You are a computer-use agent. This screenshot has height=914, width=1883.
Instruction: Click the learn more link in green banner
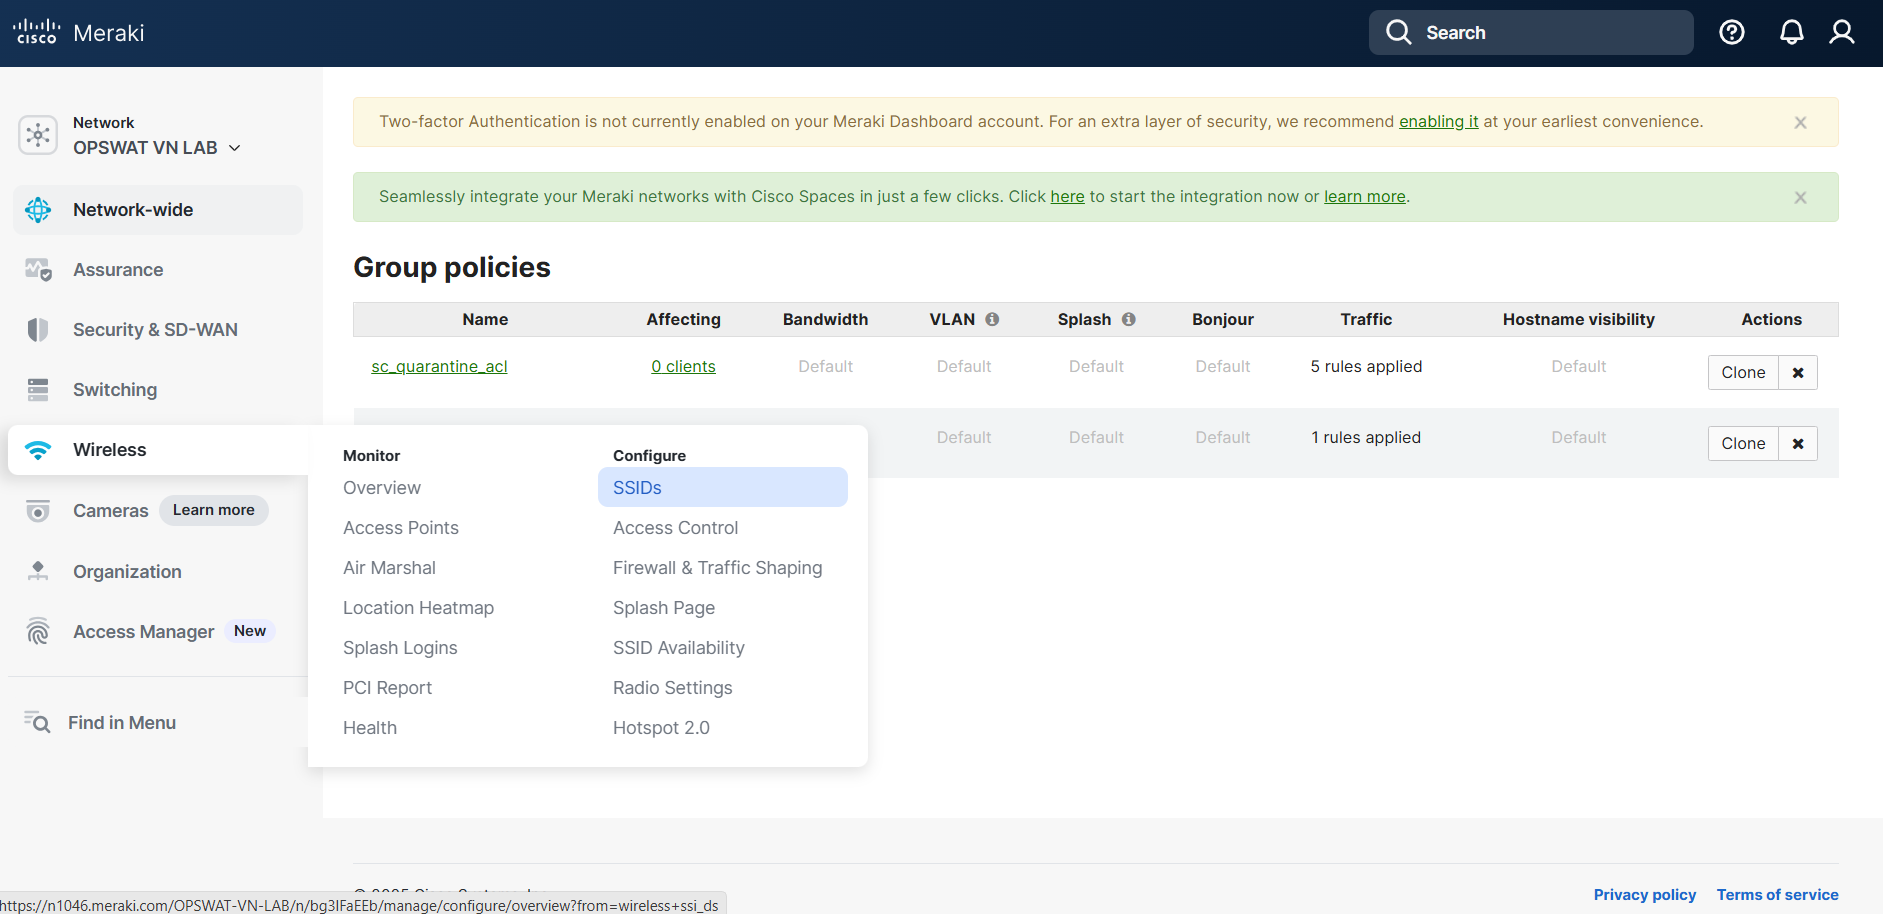point(1364,196)
